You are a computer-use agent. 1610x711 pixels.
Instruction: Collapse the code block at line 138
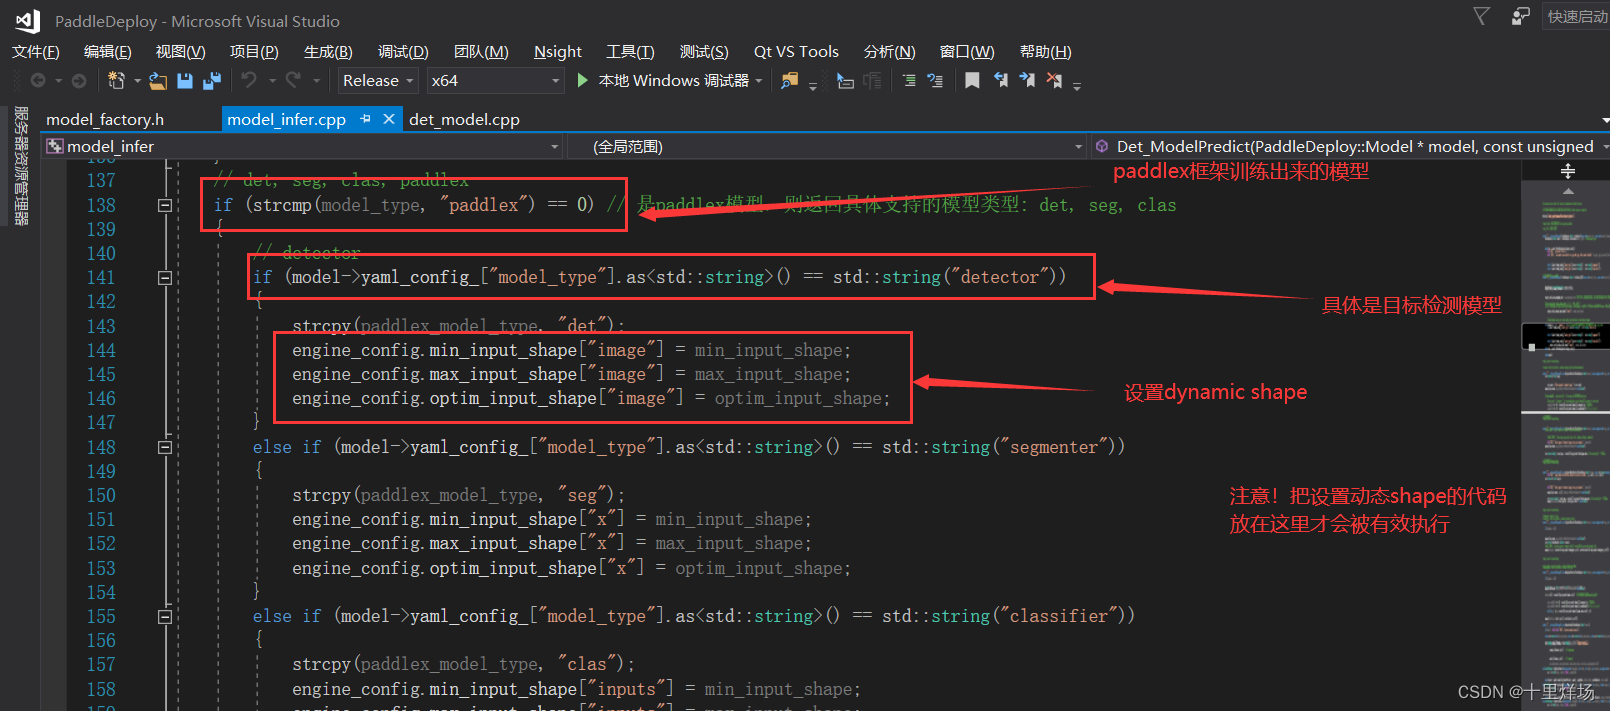(x=165, y=205)
